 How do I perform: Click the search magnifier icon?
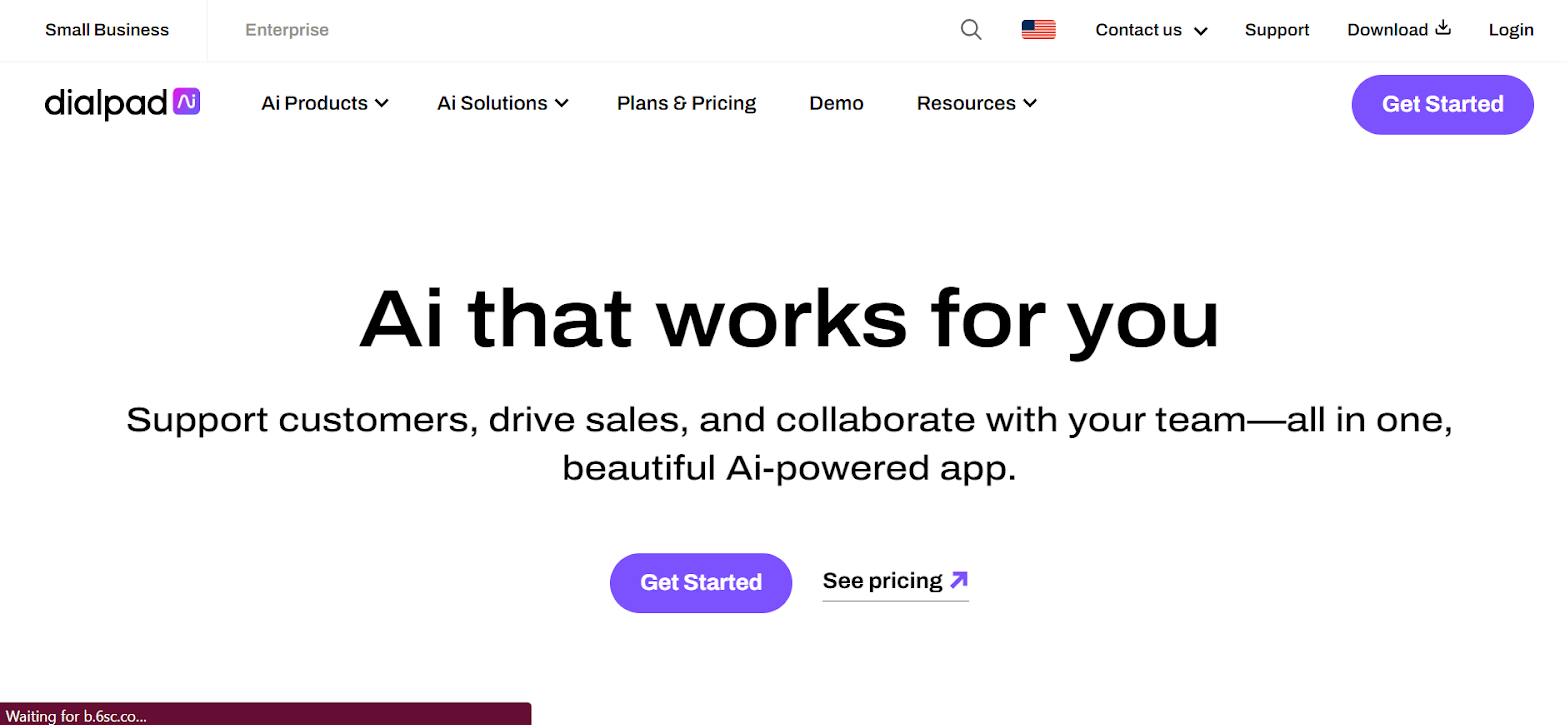(970, 30)
